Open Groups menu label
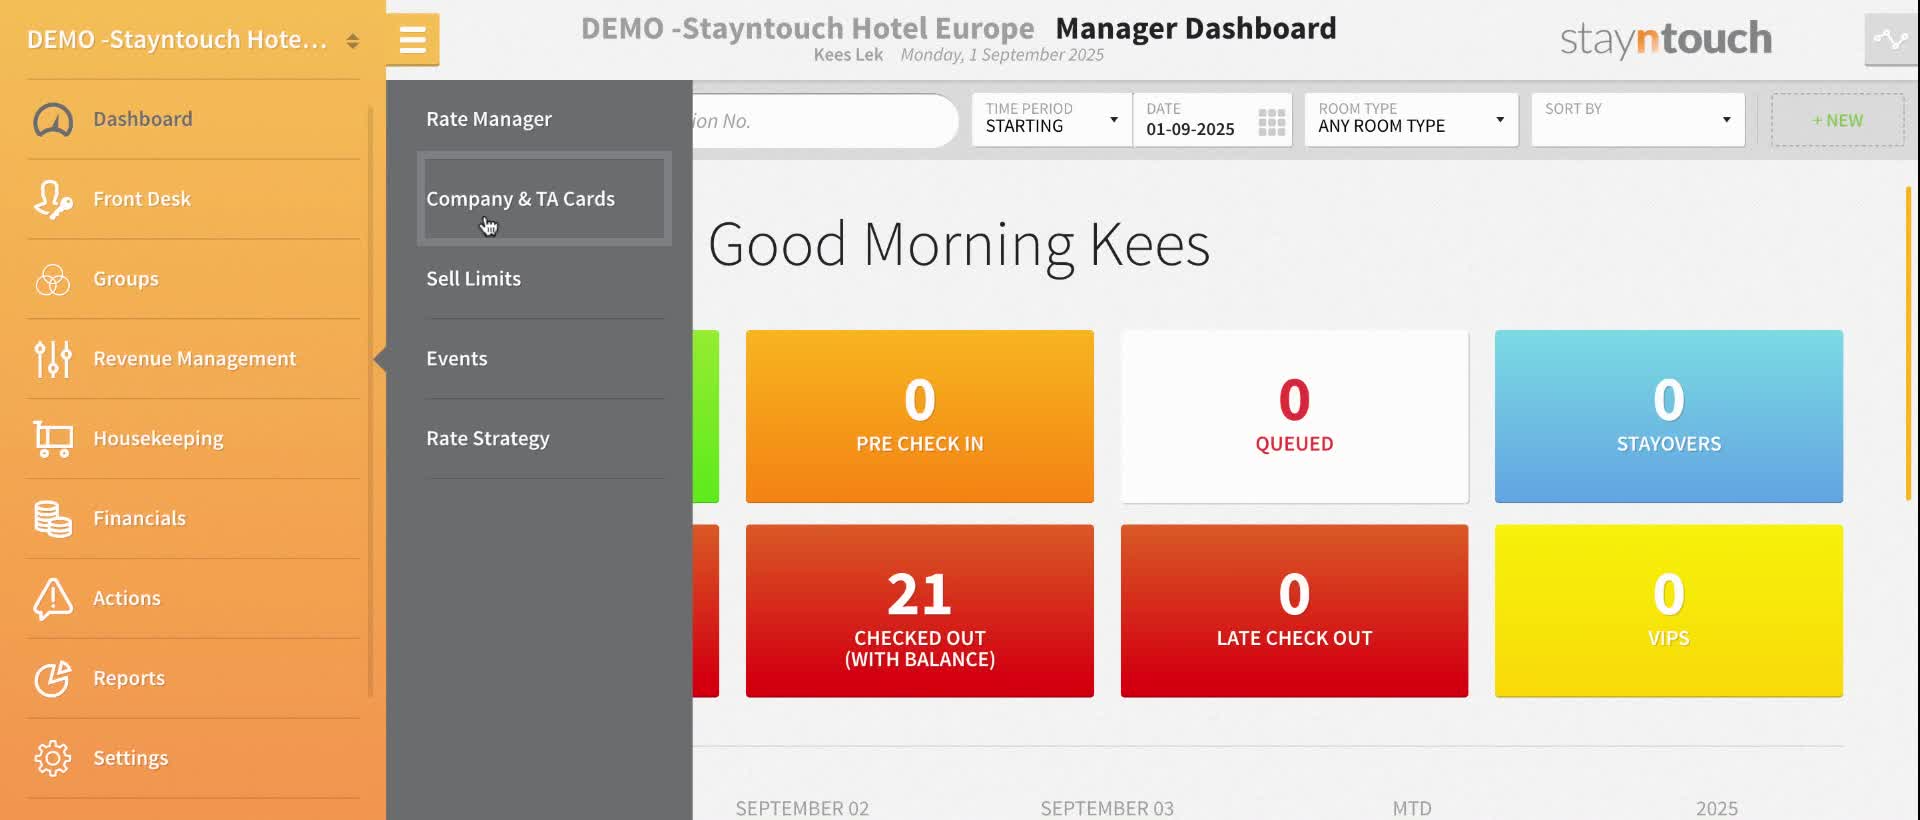The image size is (1920, 820). (x=126, y=279)
